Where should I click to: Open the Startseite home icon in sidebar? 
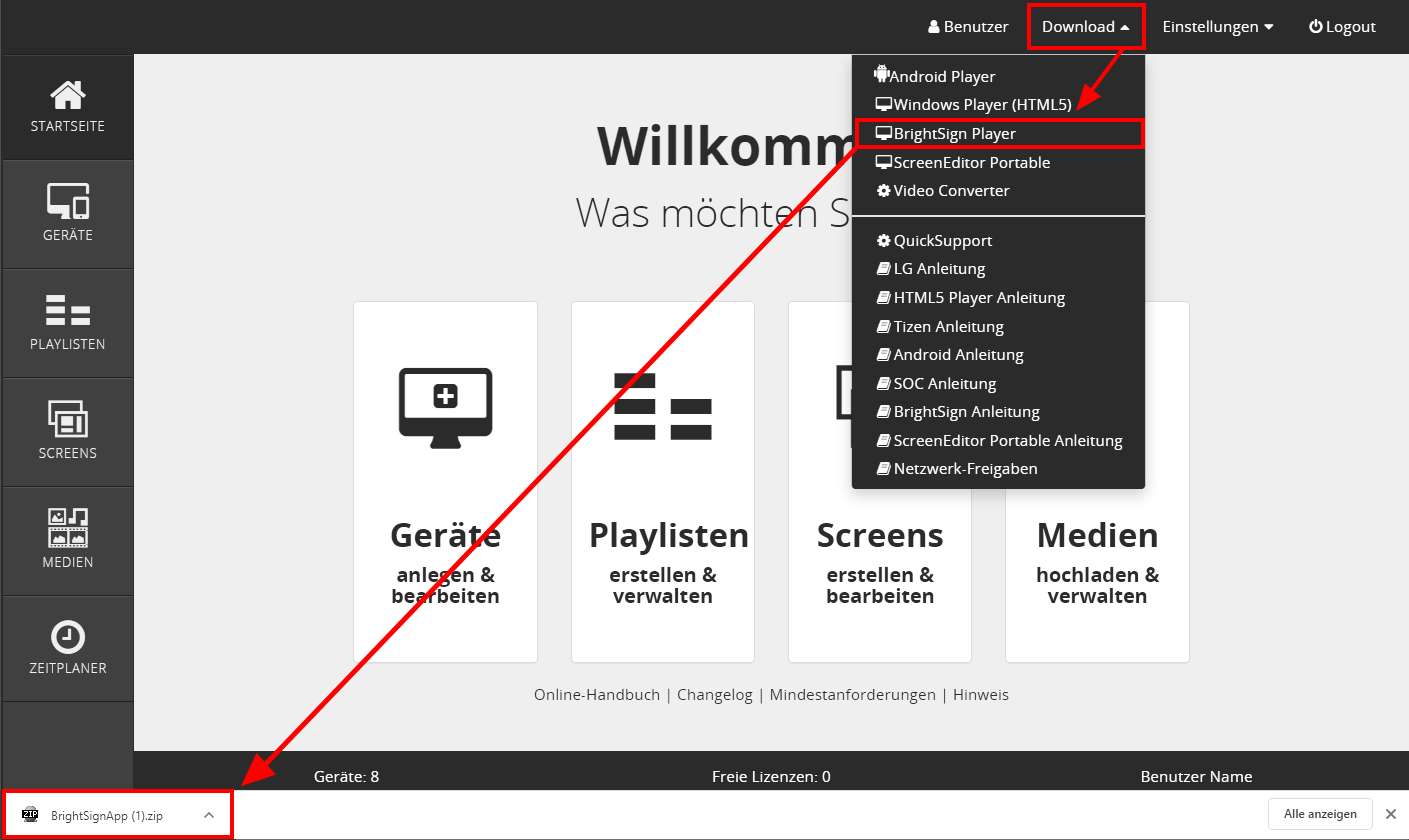click(x=67, y=97)
